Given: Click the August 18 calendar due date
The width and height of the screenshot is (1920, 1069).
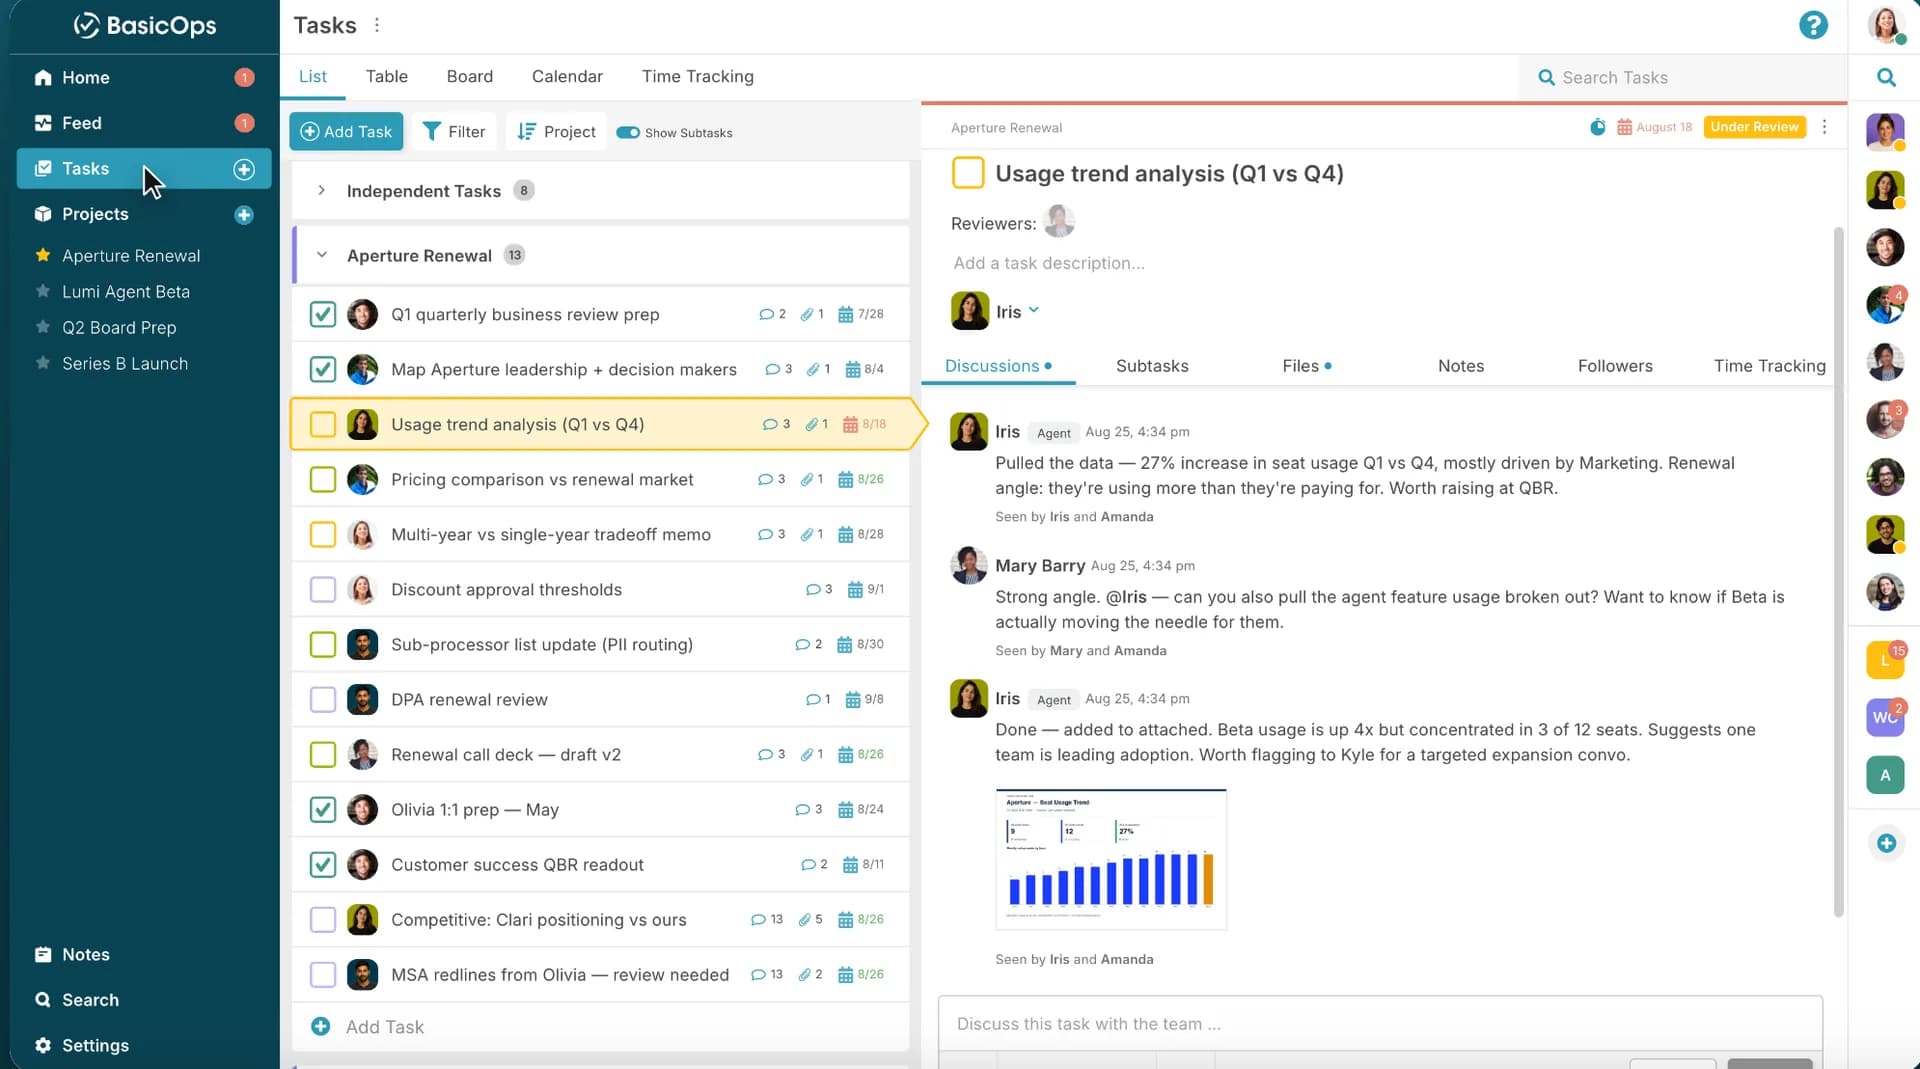Looking at the screenshot, I should (x=1655, y=127).
